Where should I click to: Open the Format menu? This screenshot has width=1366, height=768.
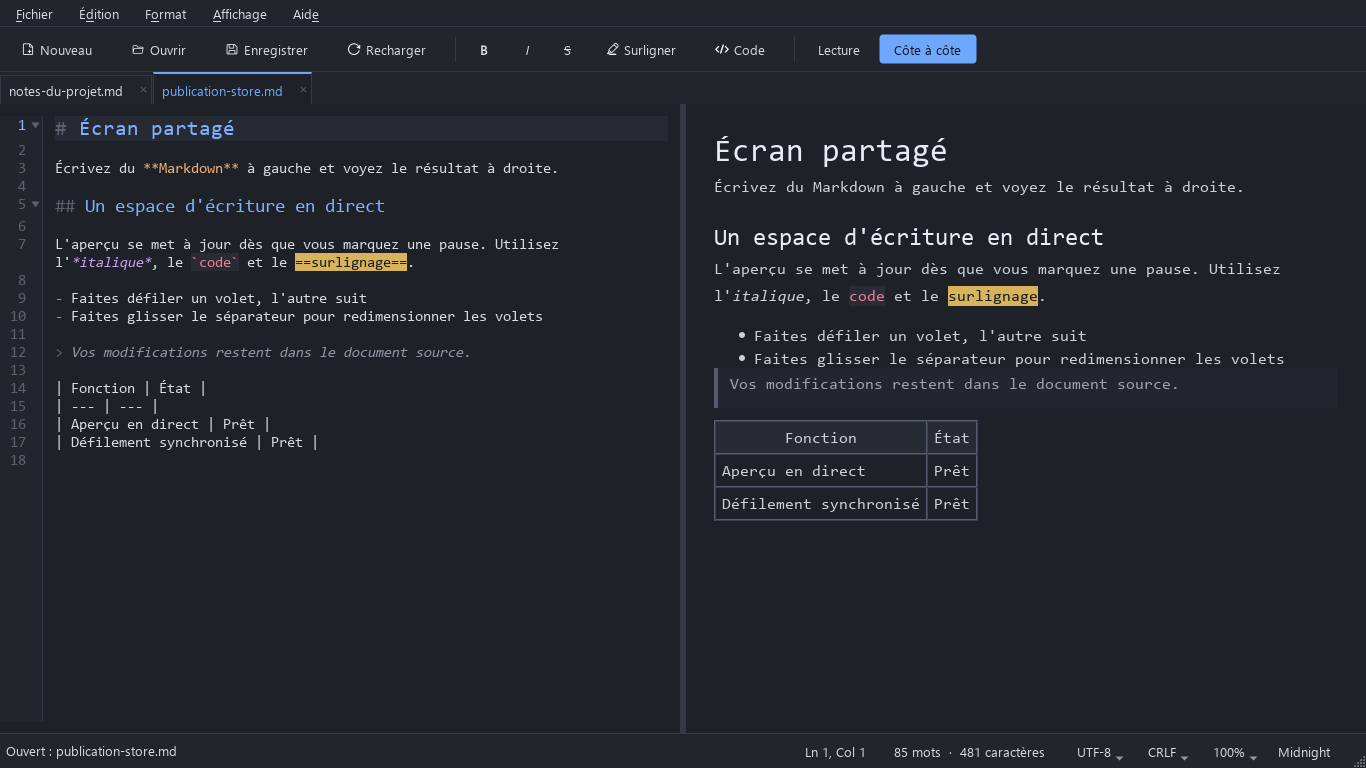[165, 14]
